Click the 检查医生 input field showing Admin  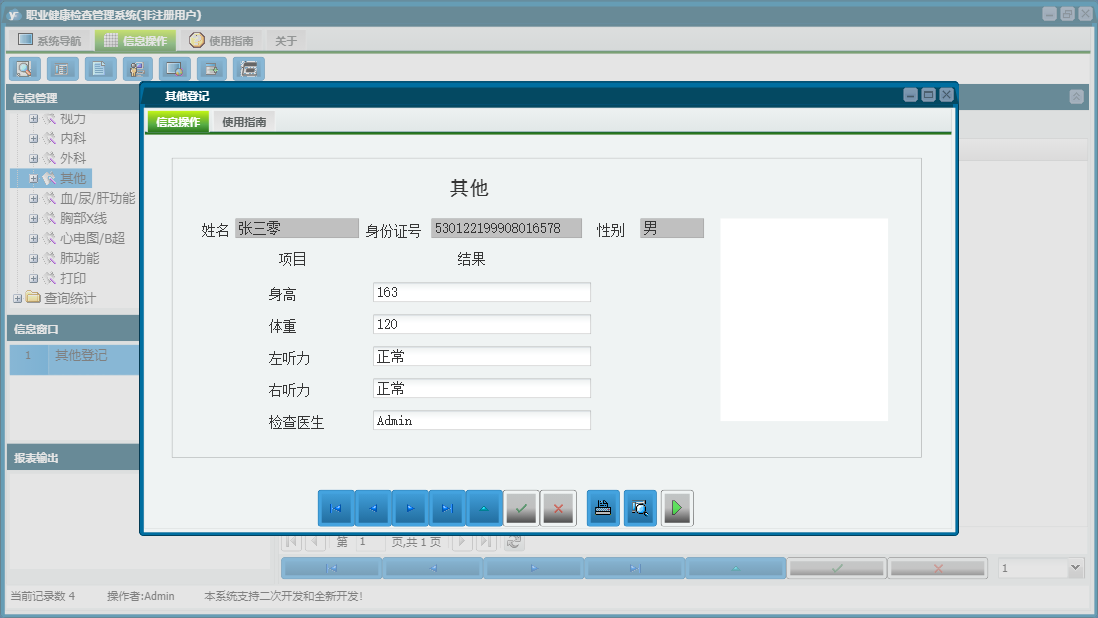pos(481,420)
